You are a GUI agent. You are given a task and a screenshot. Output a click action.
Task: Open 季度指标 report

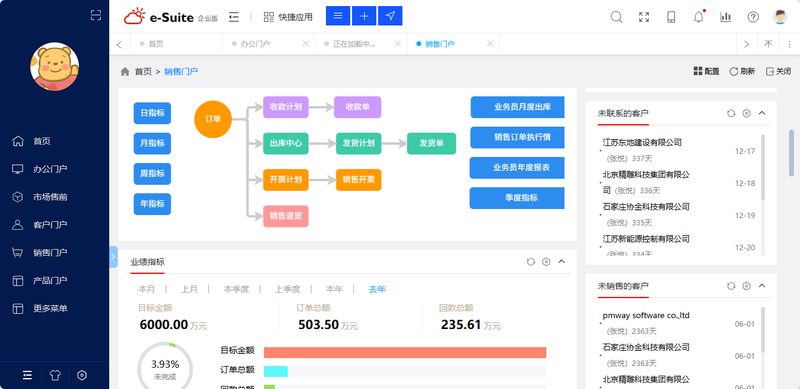517,198
